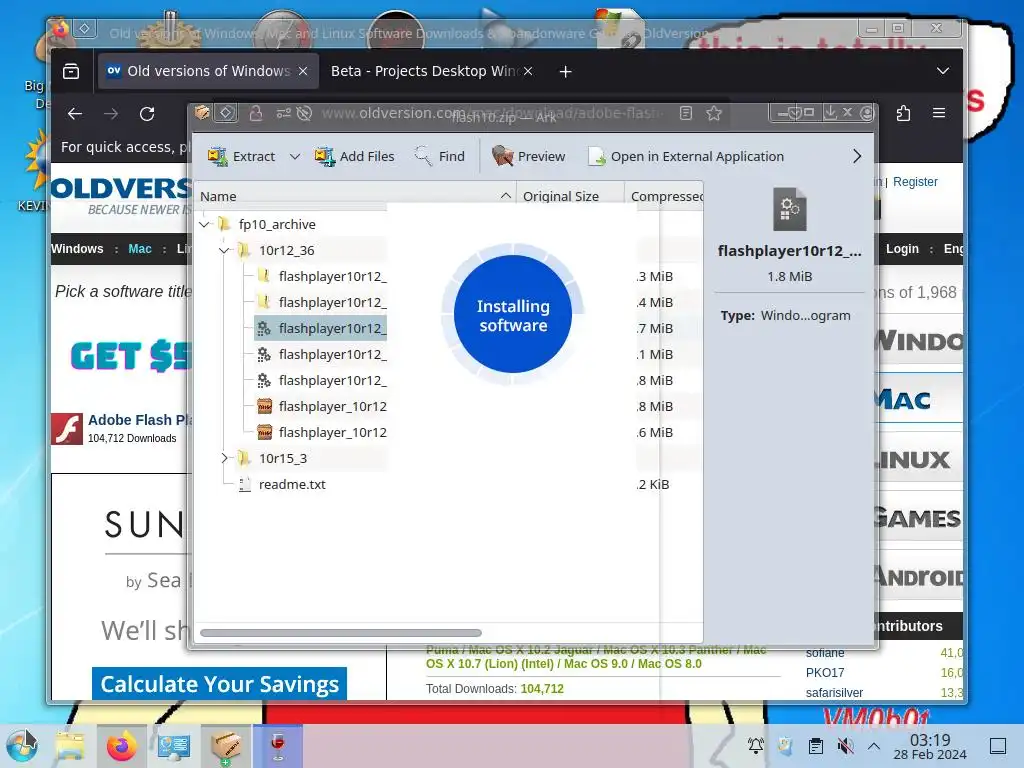Show more Ark toolbar items chevron
The width and height of the screenshot is (1024, 768).
(x=857, y=156)
